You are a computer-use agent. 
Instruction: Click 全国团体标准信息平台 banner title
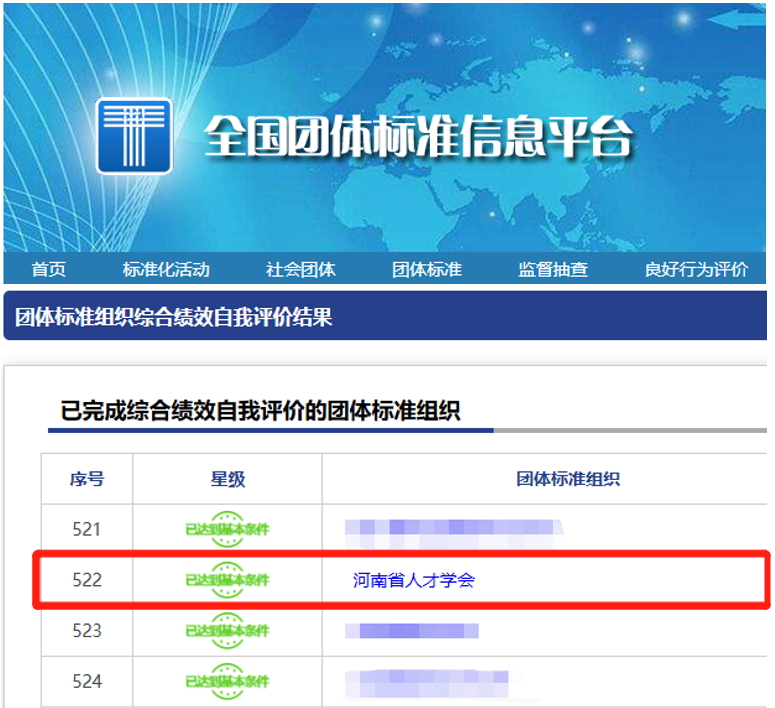[x=418, y=136]
